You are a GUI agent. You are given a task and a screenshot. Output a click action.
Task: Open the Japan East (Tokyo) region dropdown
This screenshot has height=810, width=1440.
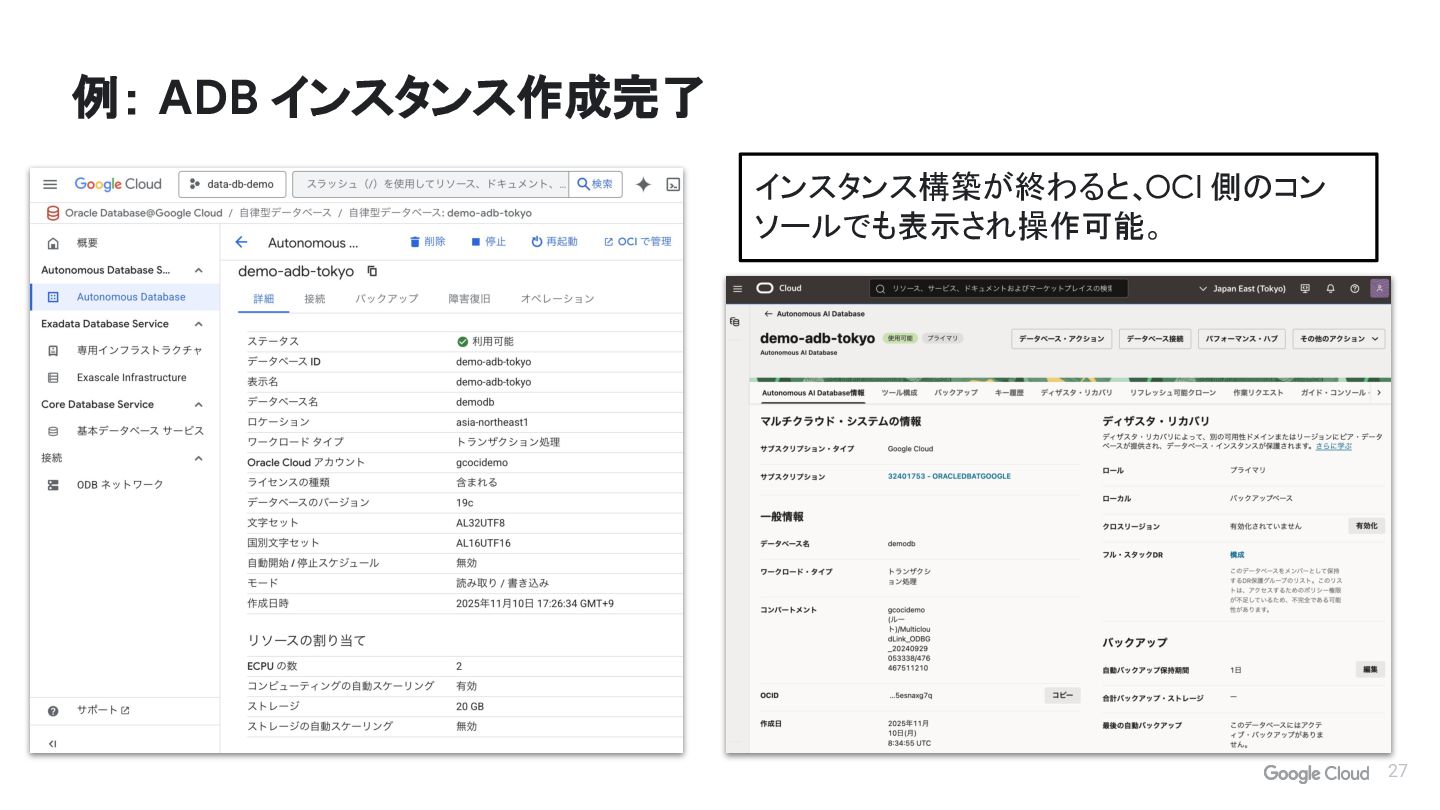1241,288
